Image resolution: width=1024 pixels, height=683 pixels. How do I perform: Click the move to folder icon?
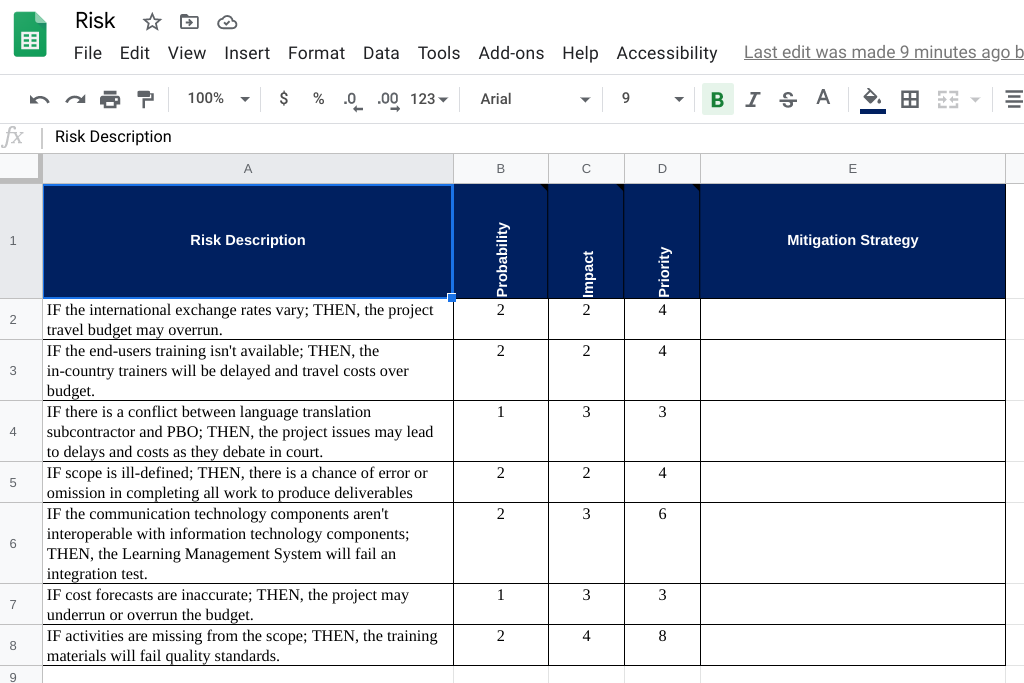click(x=189, y=22)
